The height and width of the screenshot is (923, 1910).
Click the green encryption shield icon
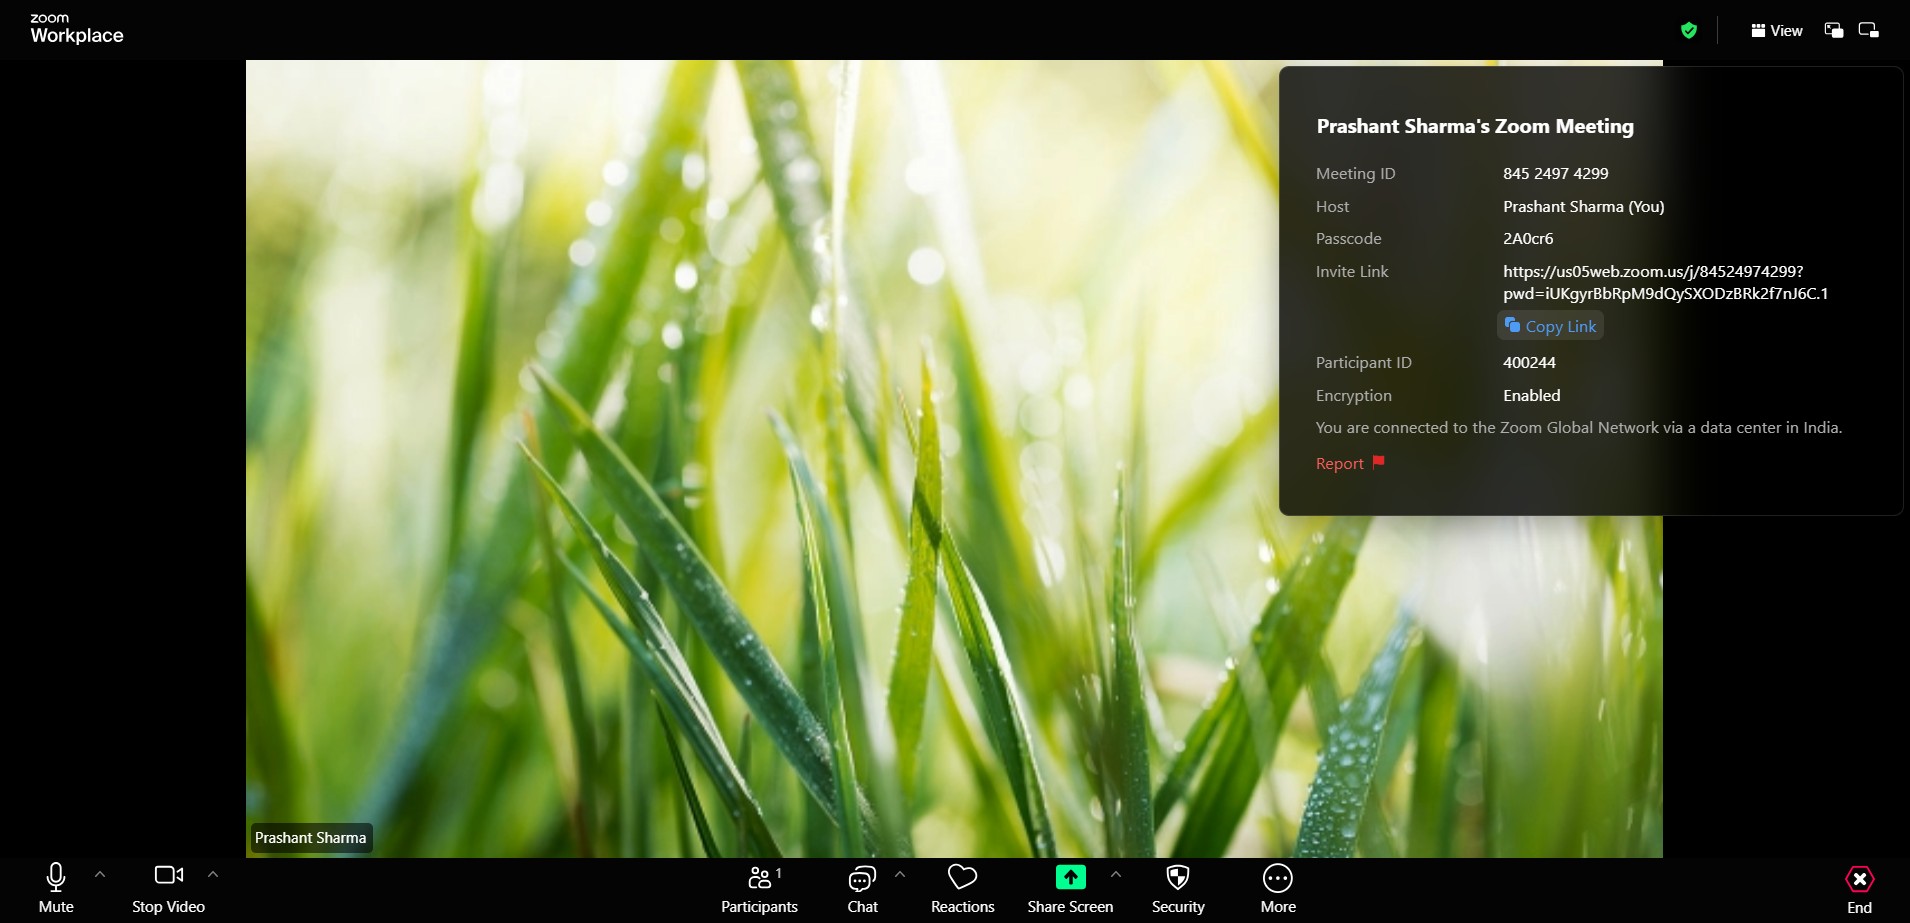tap(1689, 30)
